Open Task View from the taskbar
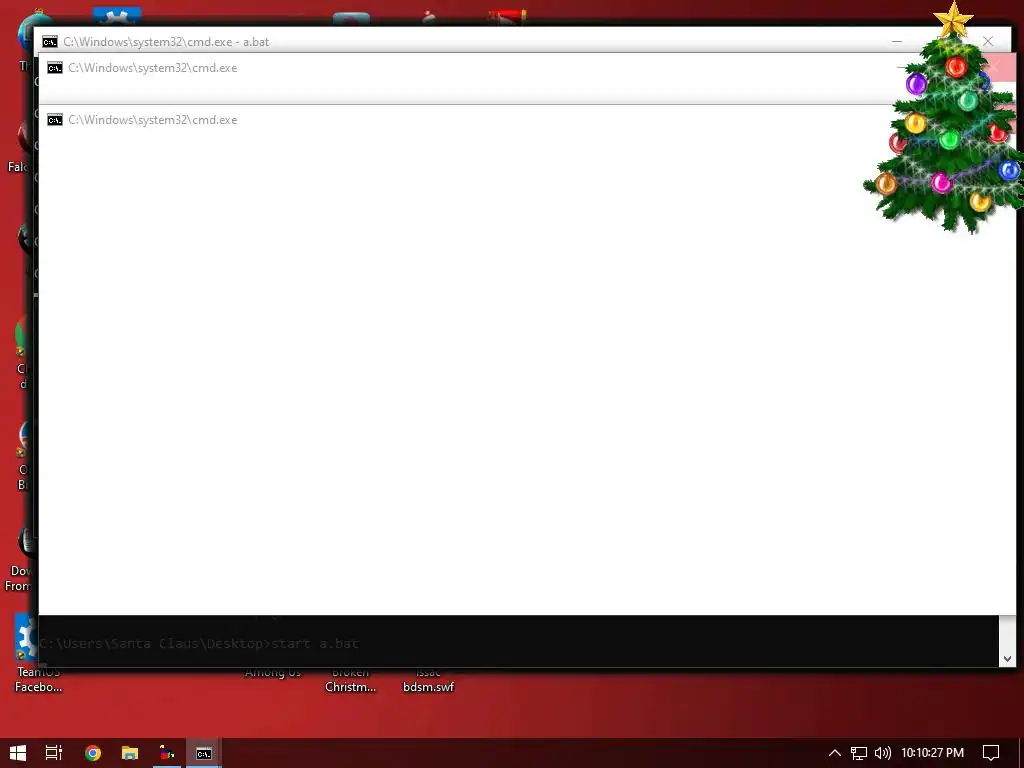 point(54,753)
